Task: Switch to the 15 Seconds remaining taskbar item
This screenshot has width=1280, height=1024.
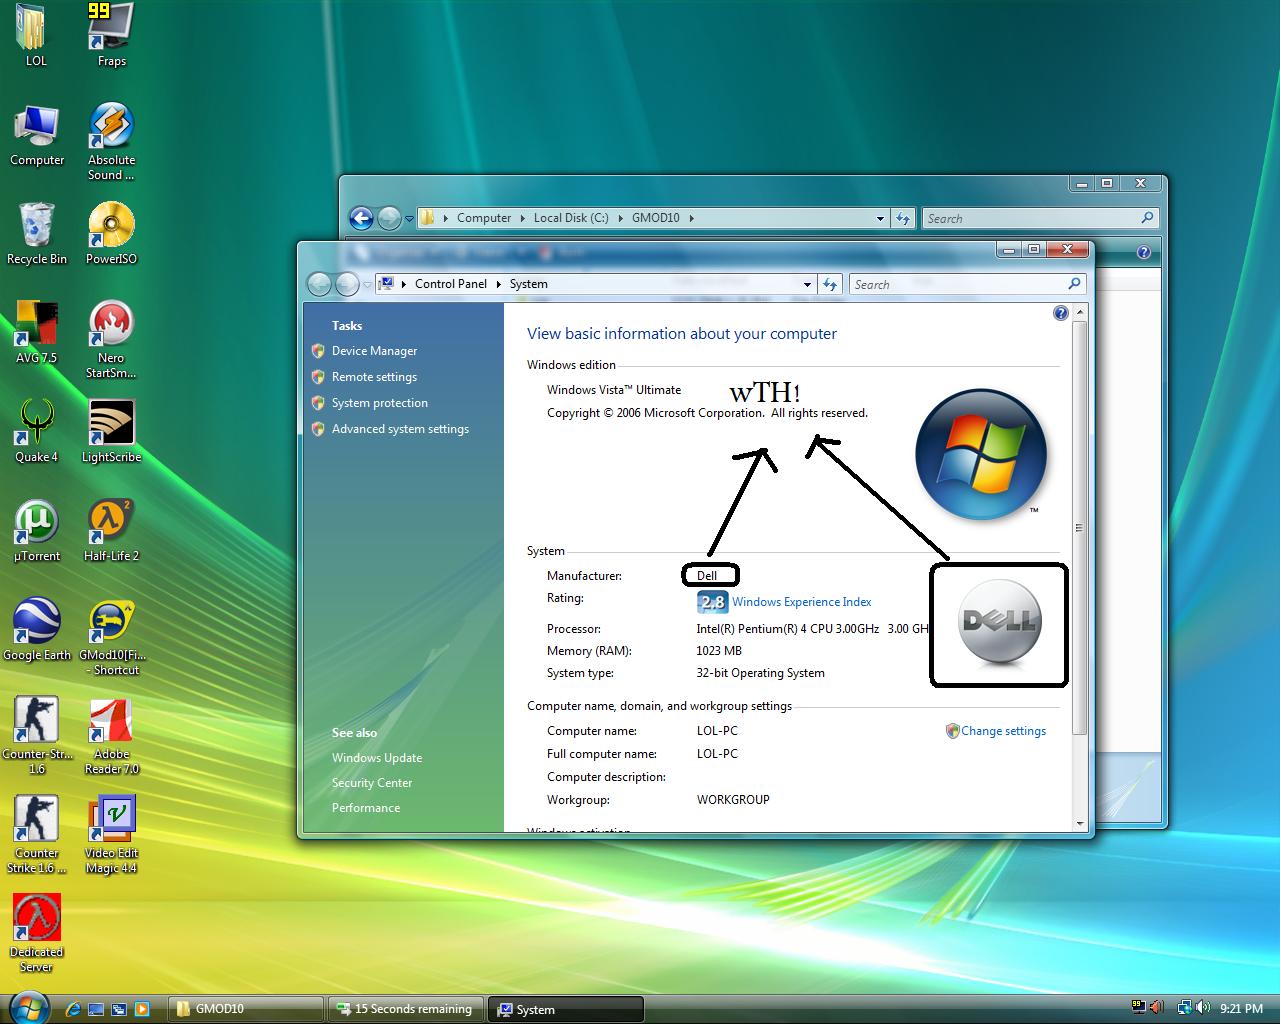Action: (406, 1009)
